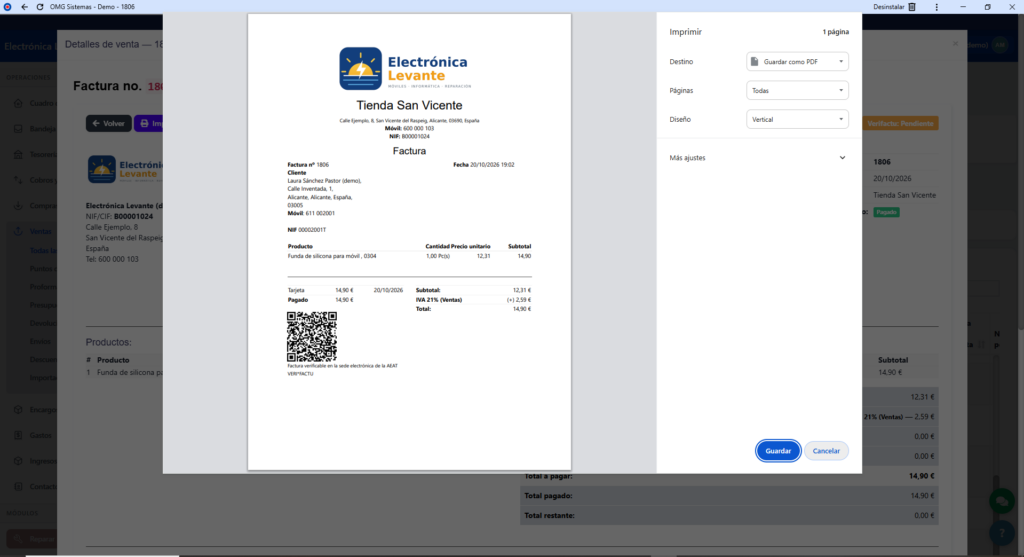Click the 'Imprimir' dialog title

685,31
